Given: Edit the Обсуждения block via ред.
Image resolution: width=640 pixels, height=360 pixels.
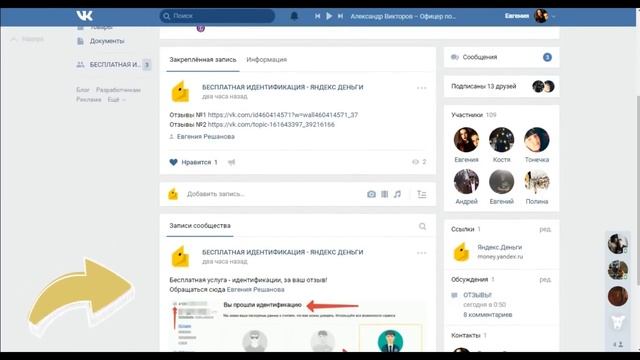Looking at the screenshot, I should point(545,280).
